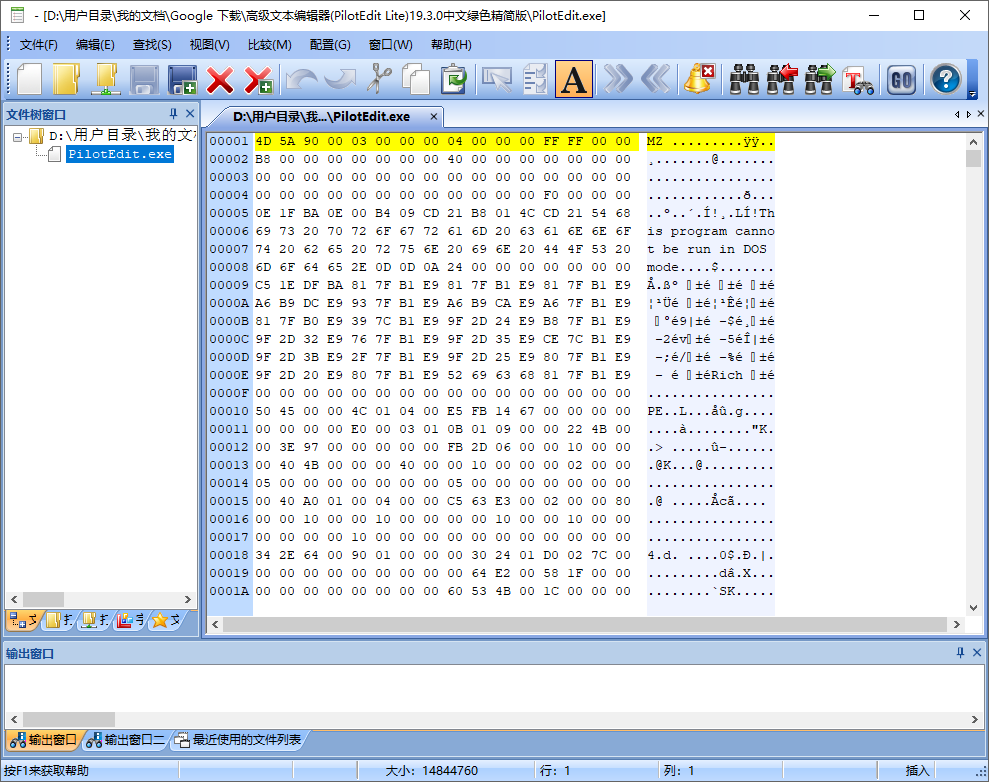Click binoculars with red arrow find previous
This screenshot has width=989, height=782.
pyautogui.click(x=782, y=79)
